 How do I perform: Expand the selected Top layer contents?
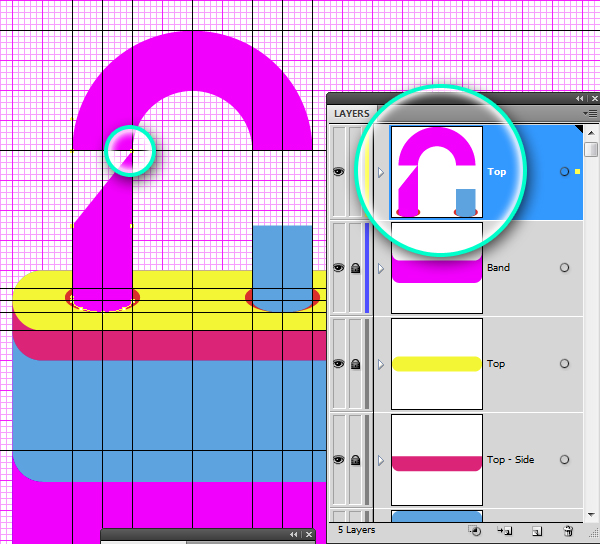381,173
